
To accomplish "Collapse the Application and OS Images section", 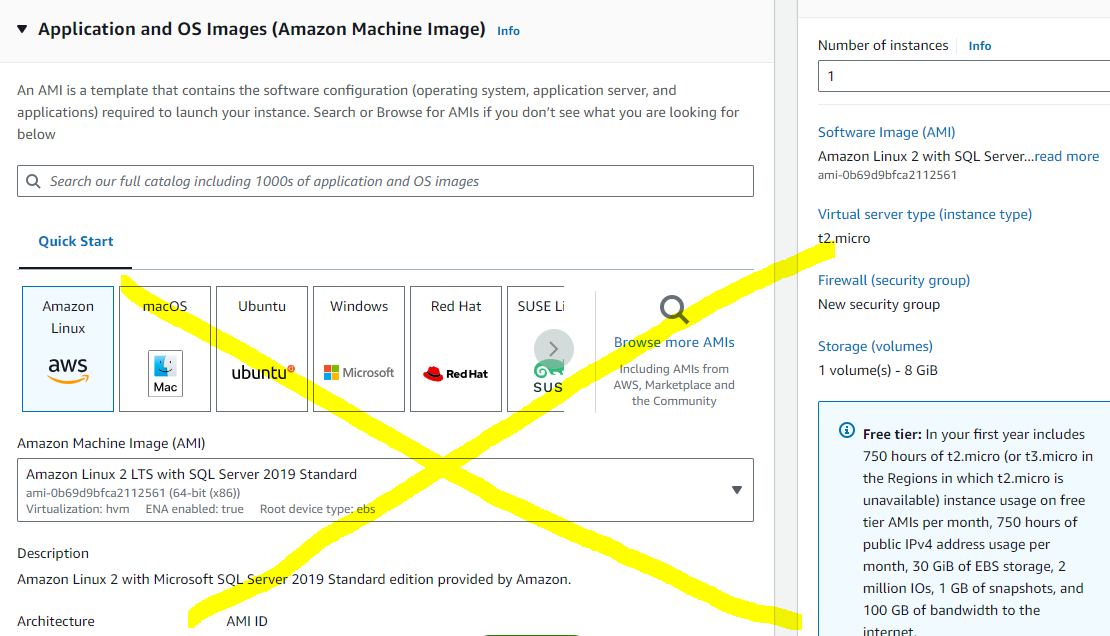I will (22, 29).
